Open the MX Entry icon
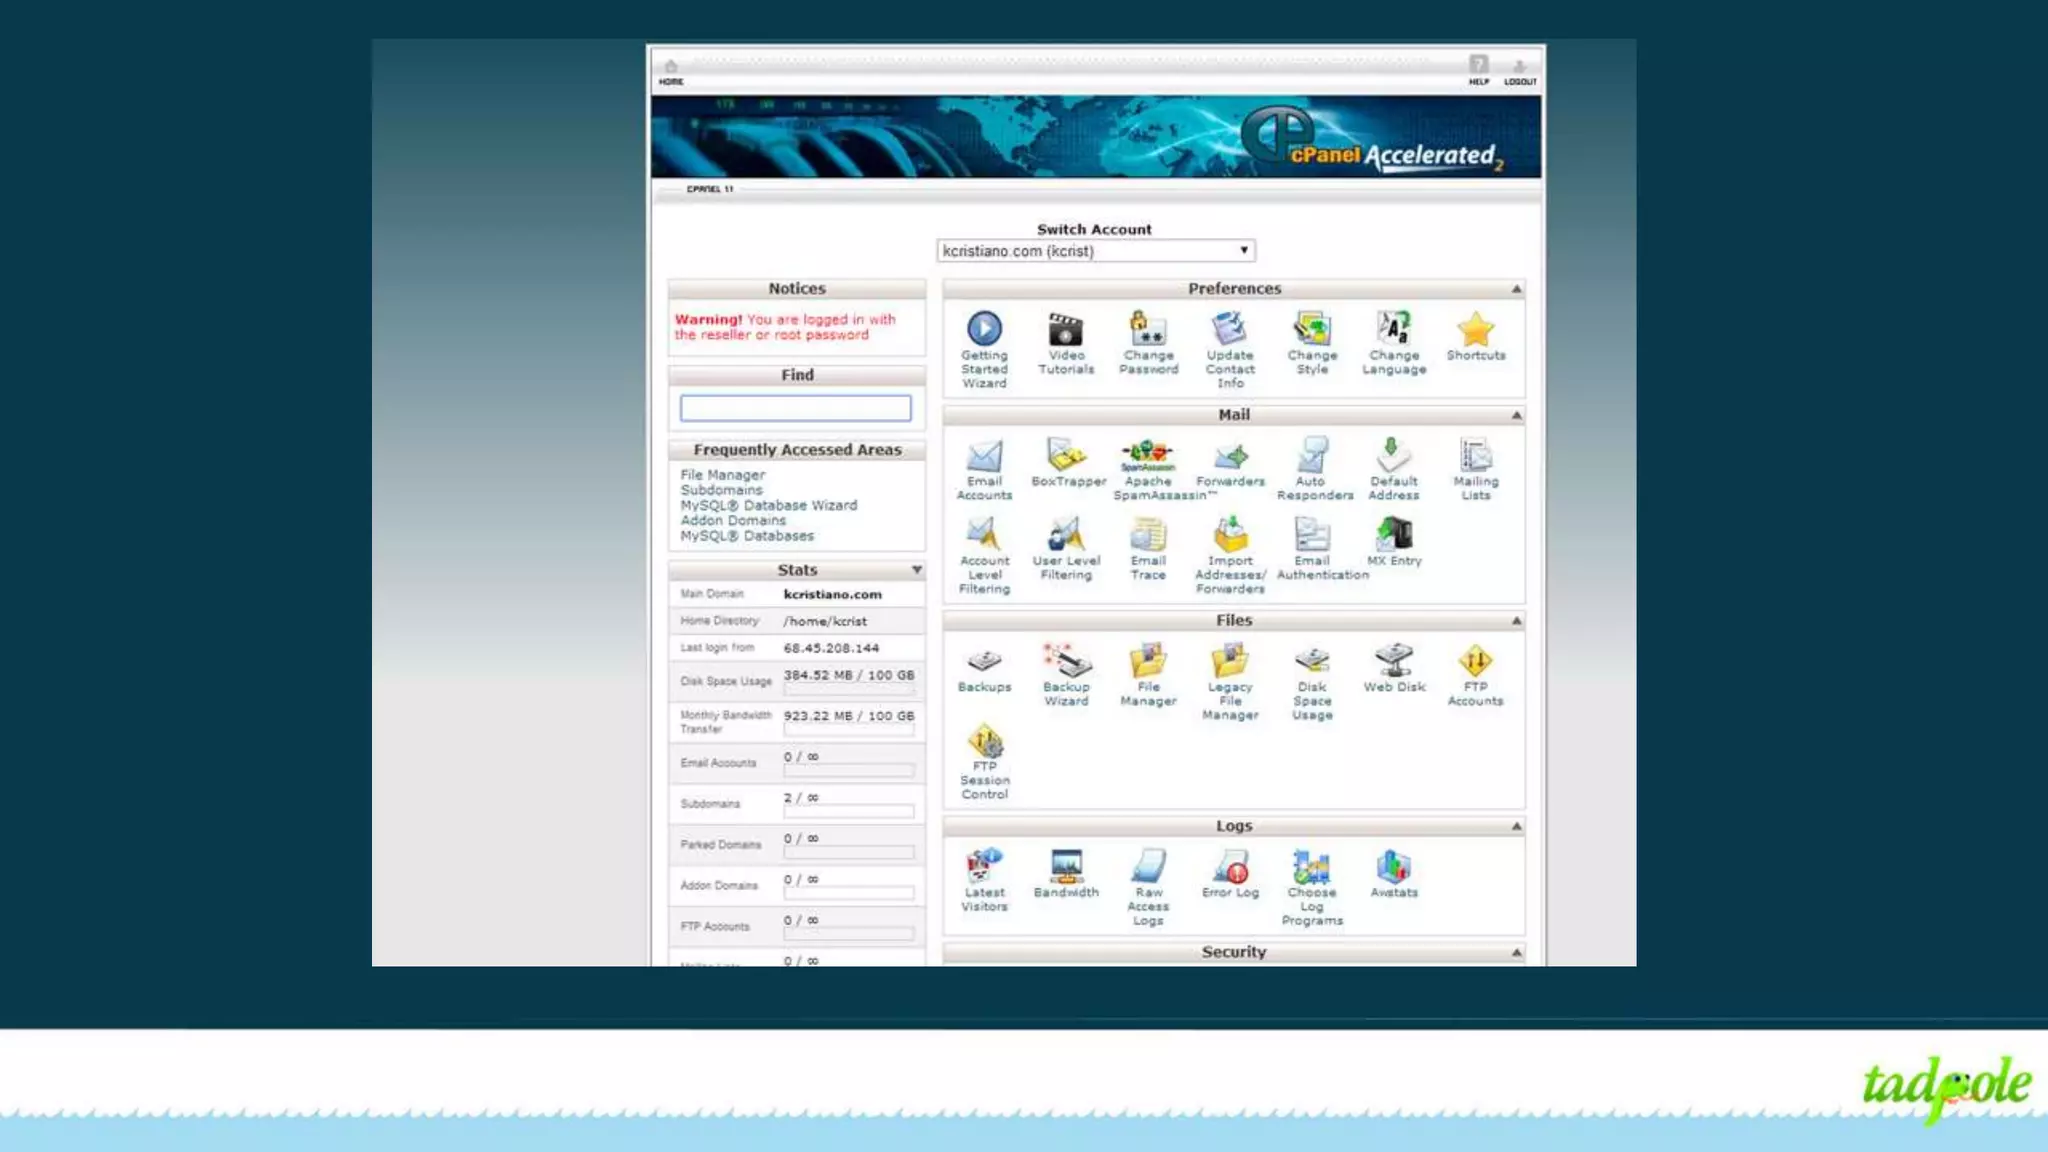Viewport: 2048px width, 1152px height. 1393,536
